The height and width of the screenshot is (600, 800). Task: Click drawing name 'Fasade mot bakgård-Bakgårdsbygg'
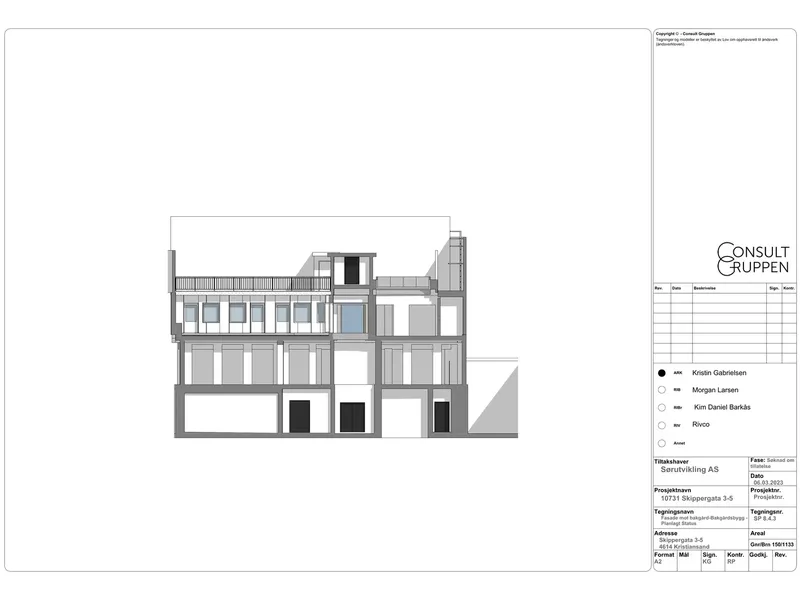(702, 518)
